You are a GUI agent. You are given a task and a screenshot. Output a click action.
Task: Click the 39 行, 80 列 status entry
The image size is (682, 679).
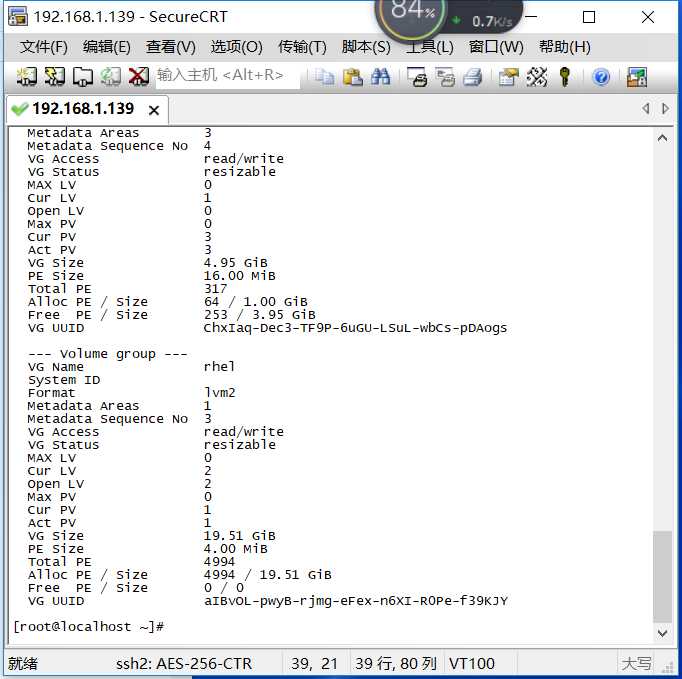click(396, 664)
